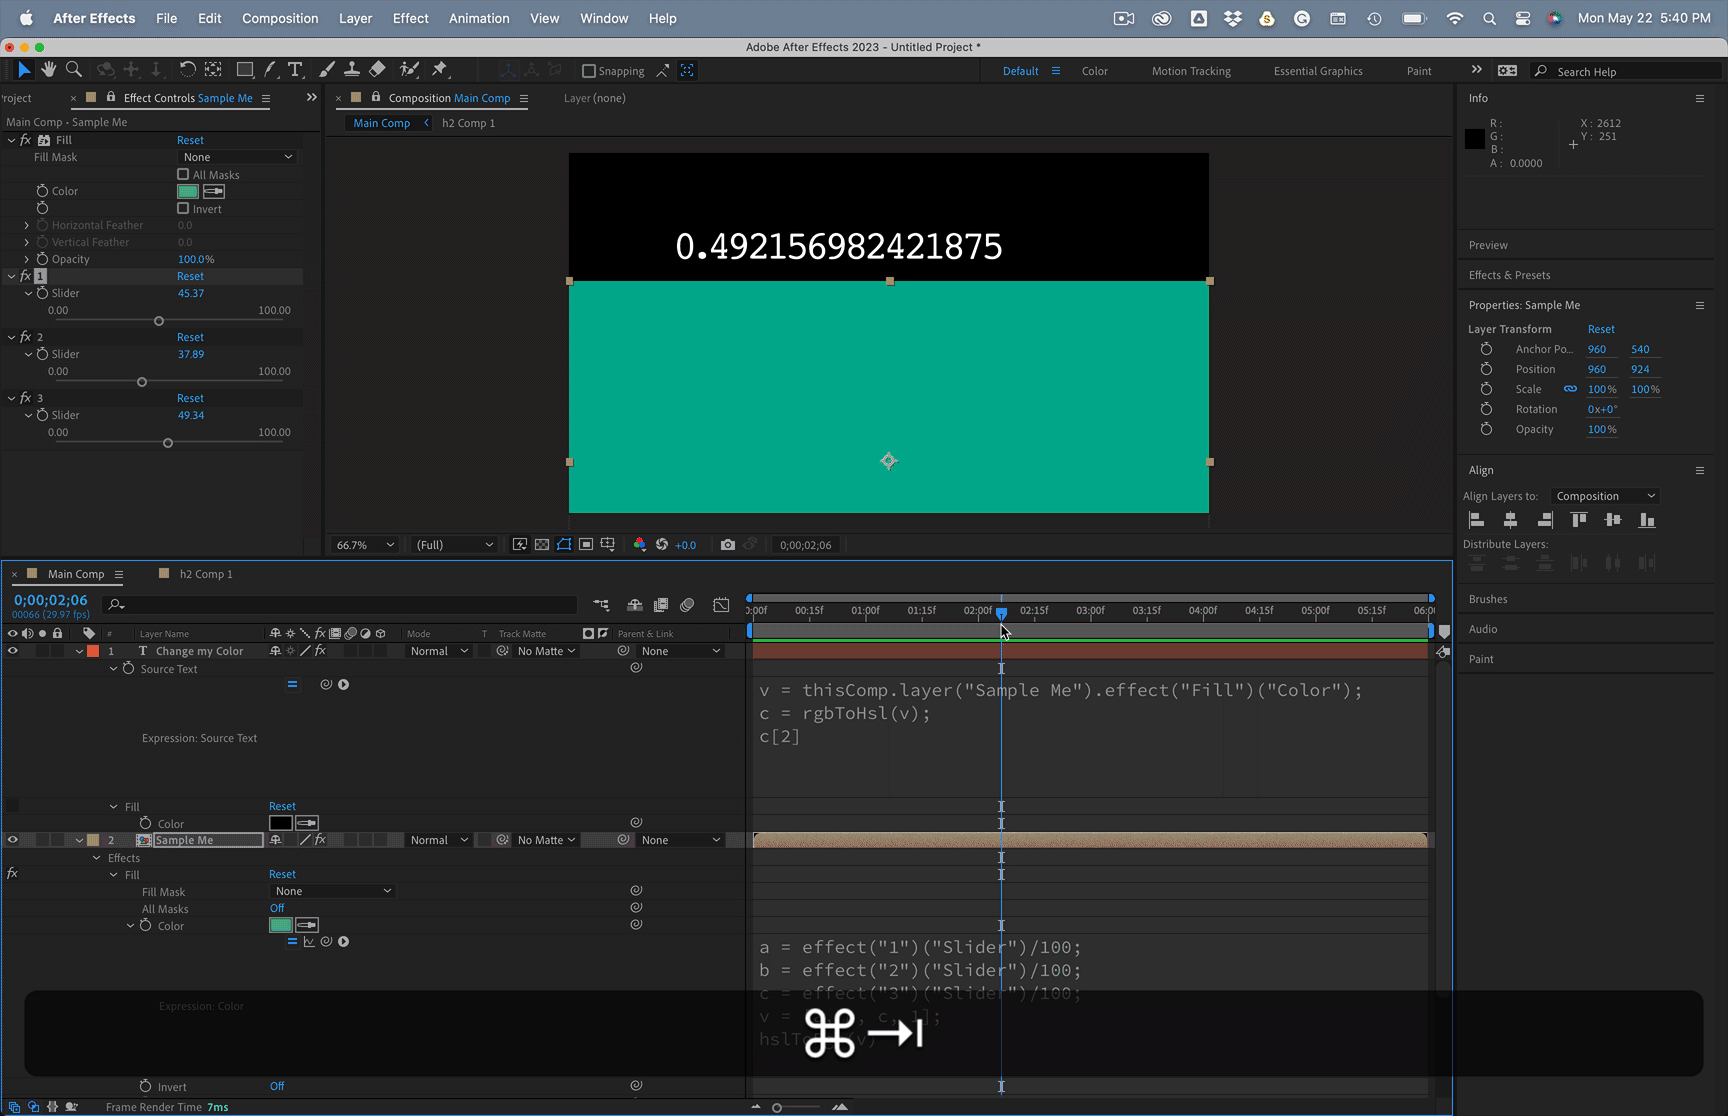Click slider handle of effect 1

(159, 321)
